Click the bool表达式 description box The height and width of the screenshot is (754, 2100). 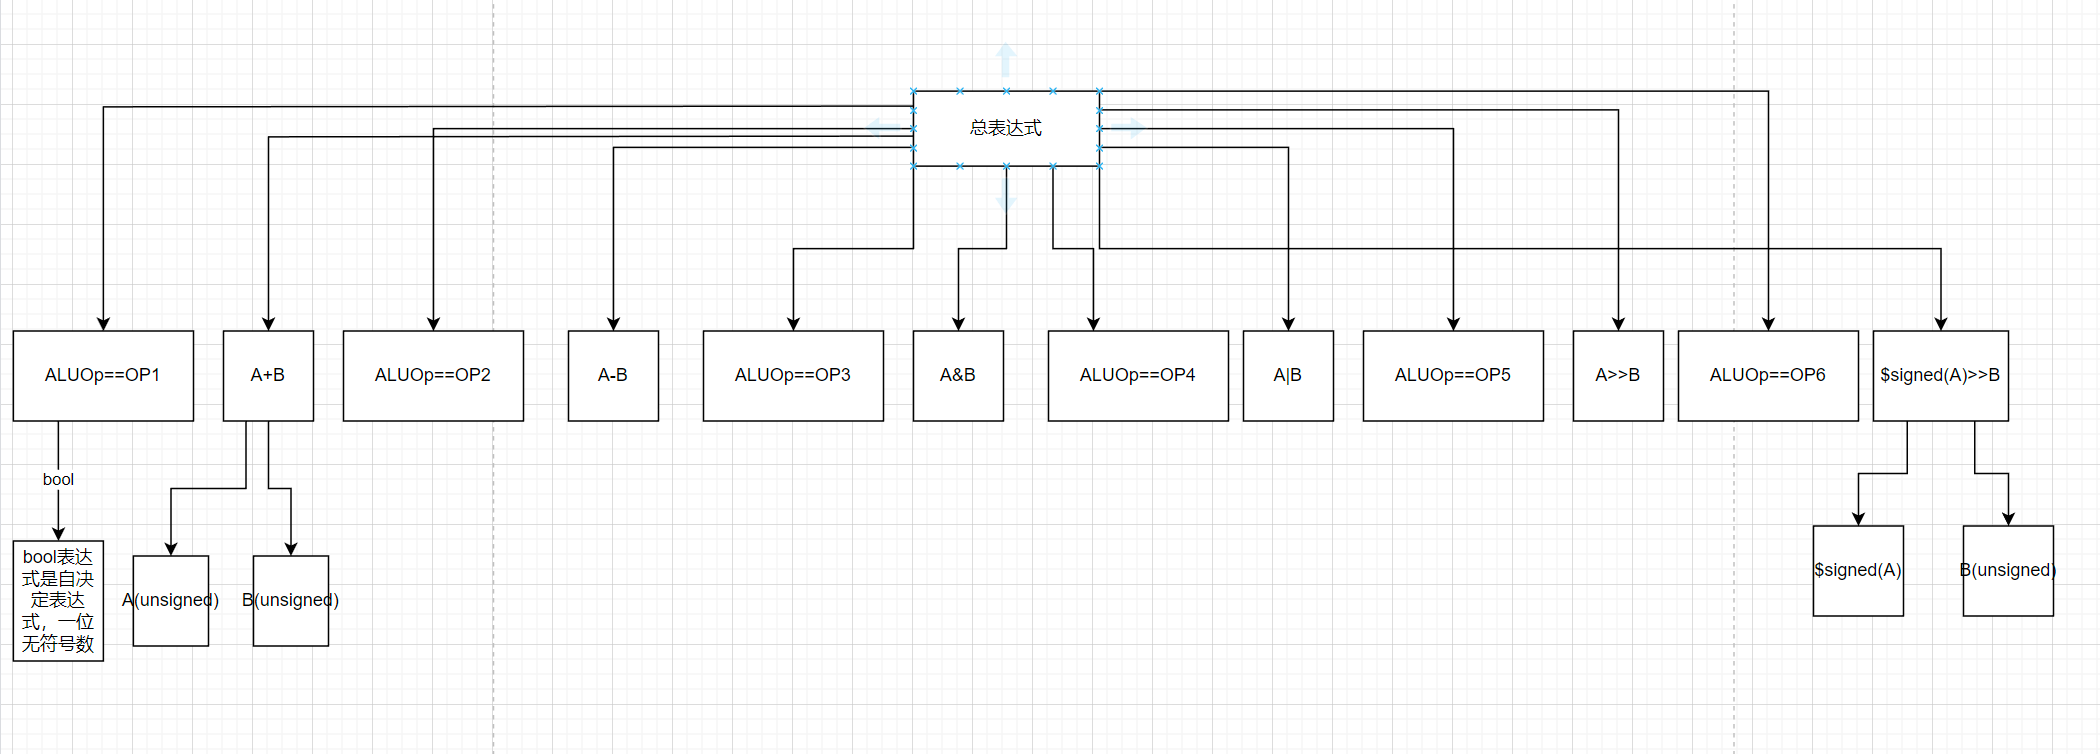click(x=58, y=600)
